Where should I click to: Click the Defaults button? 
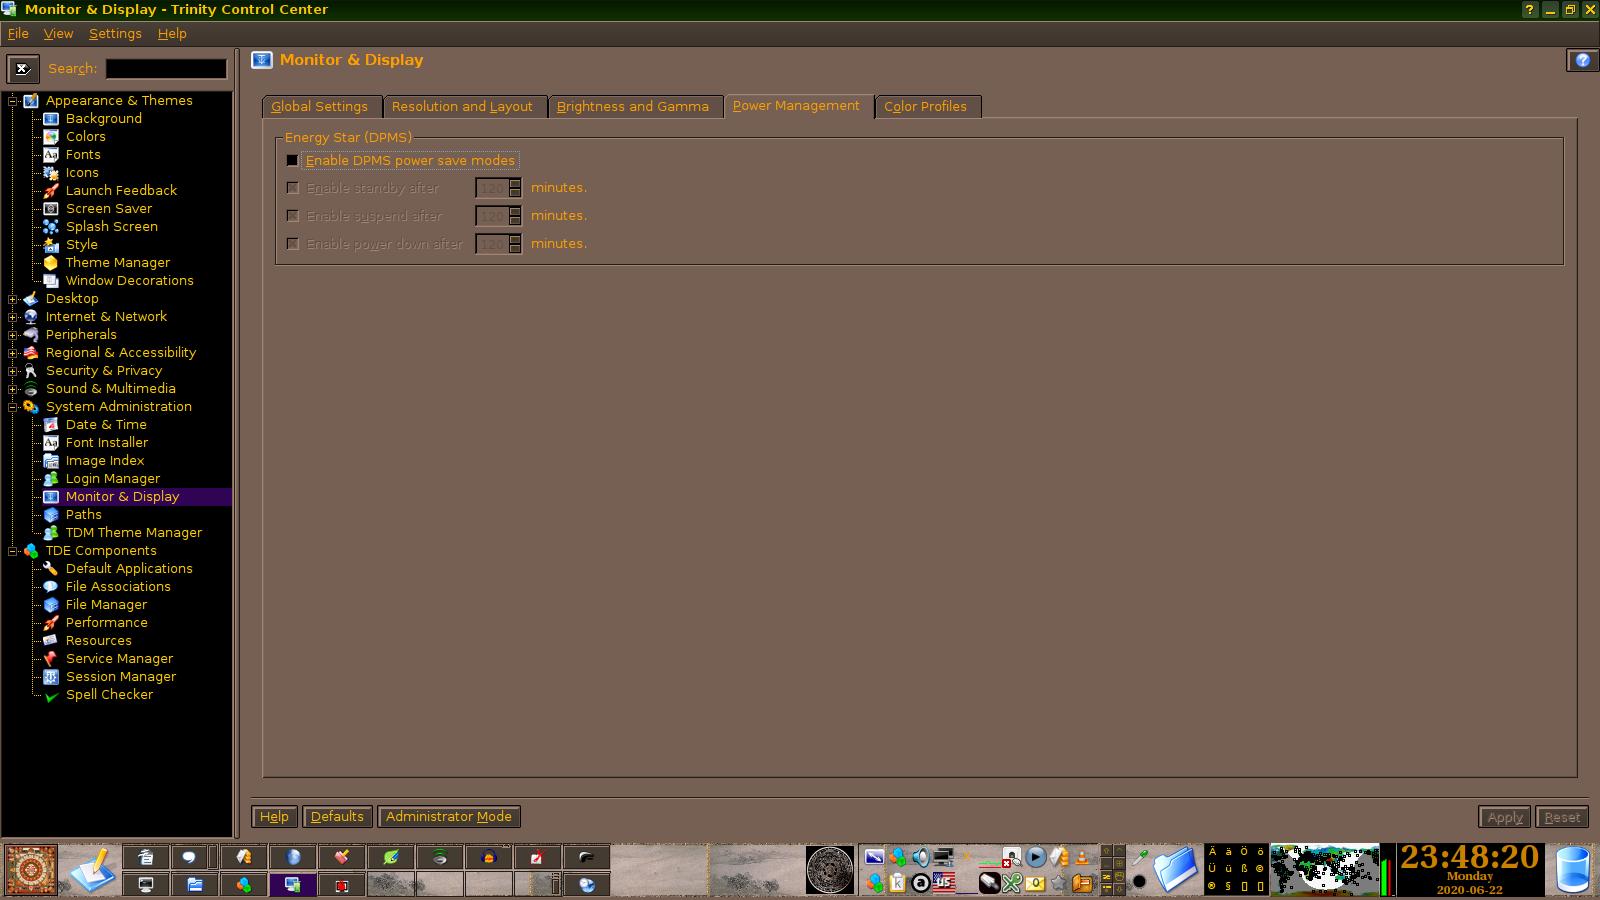[337, 816]
